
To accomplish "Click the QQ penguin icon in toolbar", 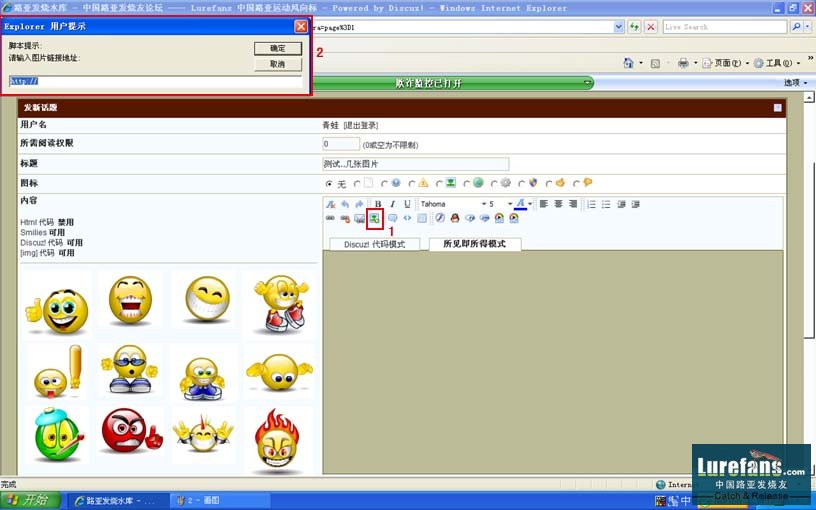I will [454, 218].
